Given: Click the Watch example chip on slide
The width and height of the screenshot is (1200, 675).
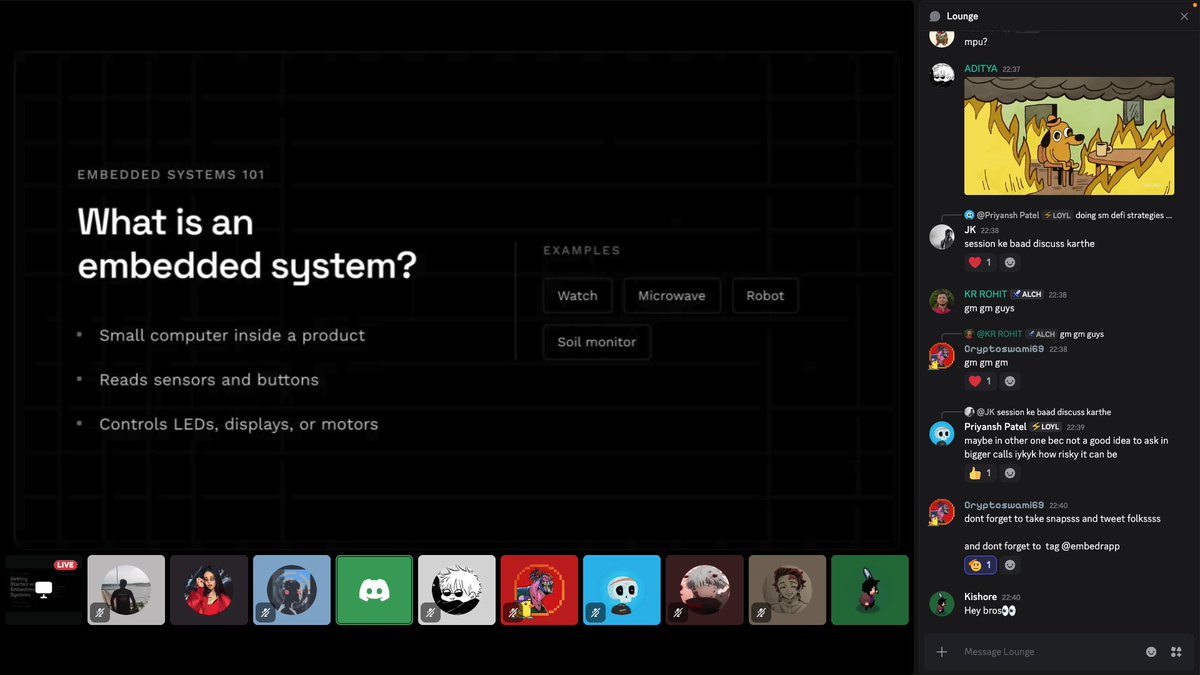Looking at the screenshot, I should point(577,296).
